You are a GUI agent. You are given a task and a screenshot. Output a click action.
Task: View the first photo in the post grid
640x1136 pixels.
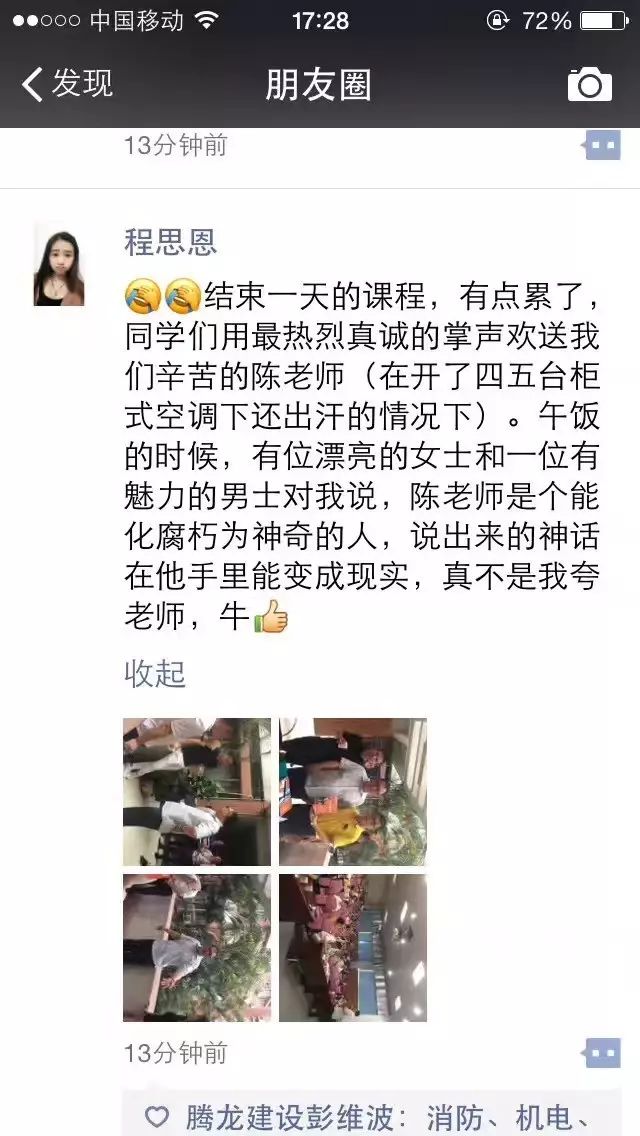197,792
